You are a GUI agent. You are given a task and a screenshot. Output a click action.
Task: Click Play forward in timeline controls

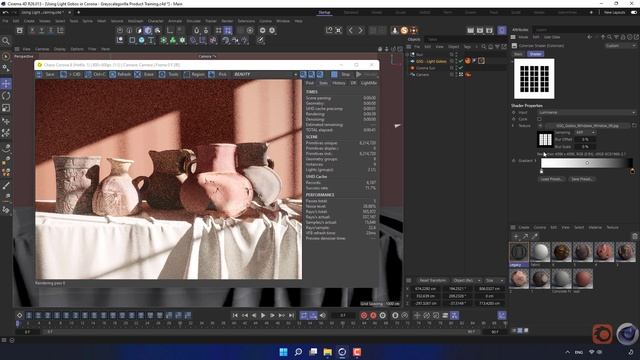coord(263,315)
